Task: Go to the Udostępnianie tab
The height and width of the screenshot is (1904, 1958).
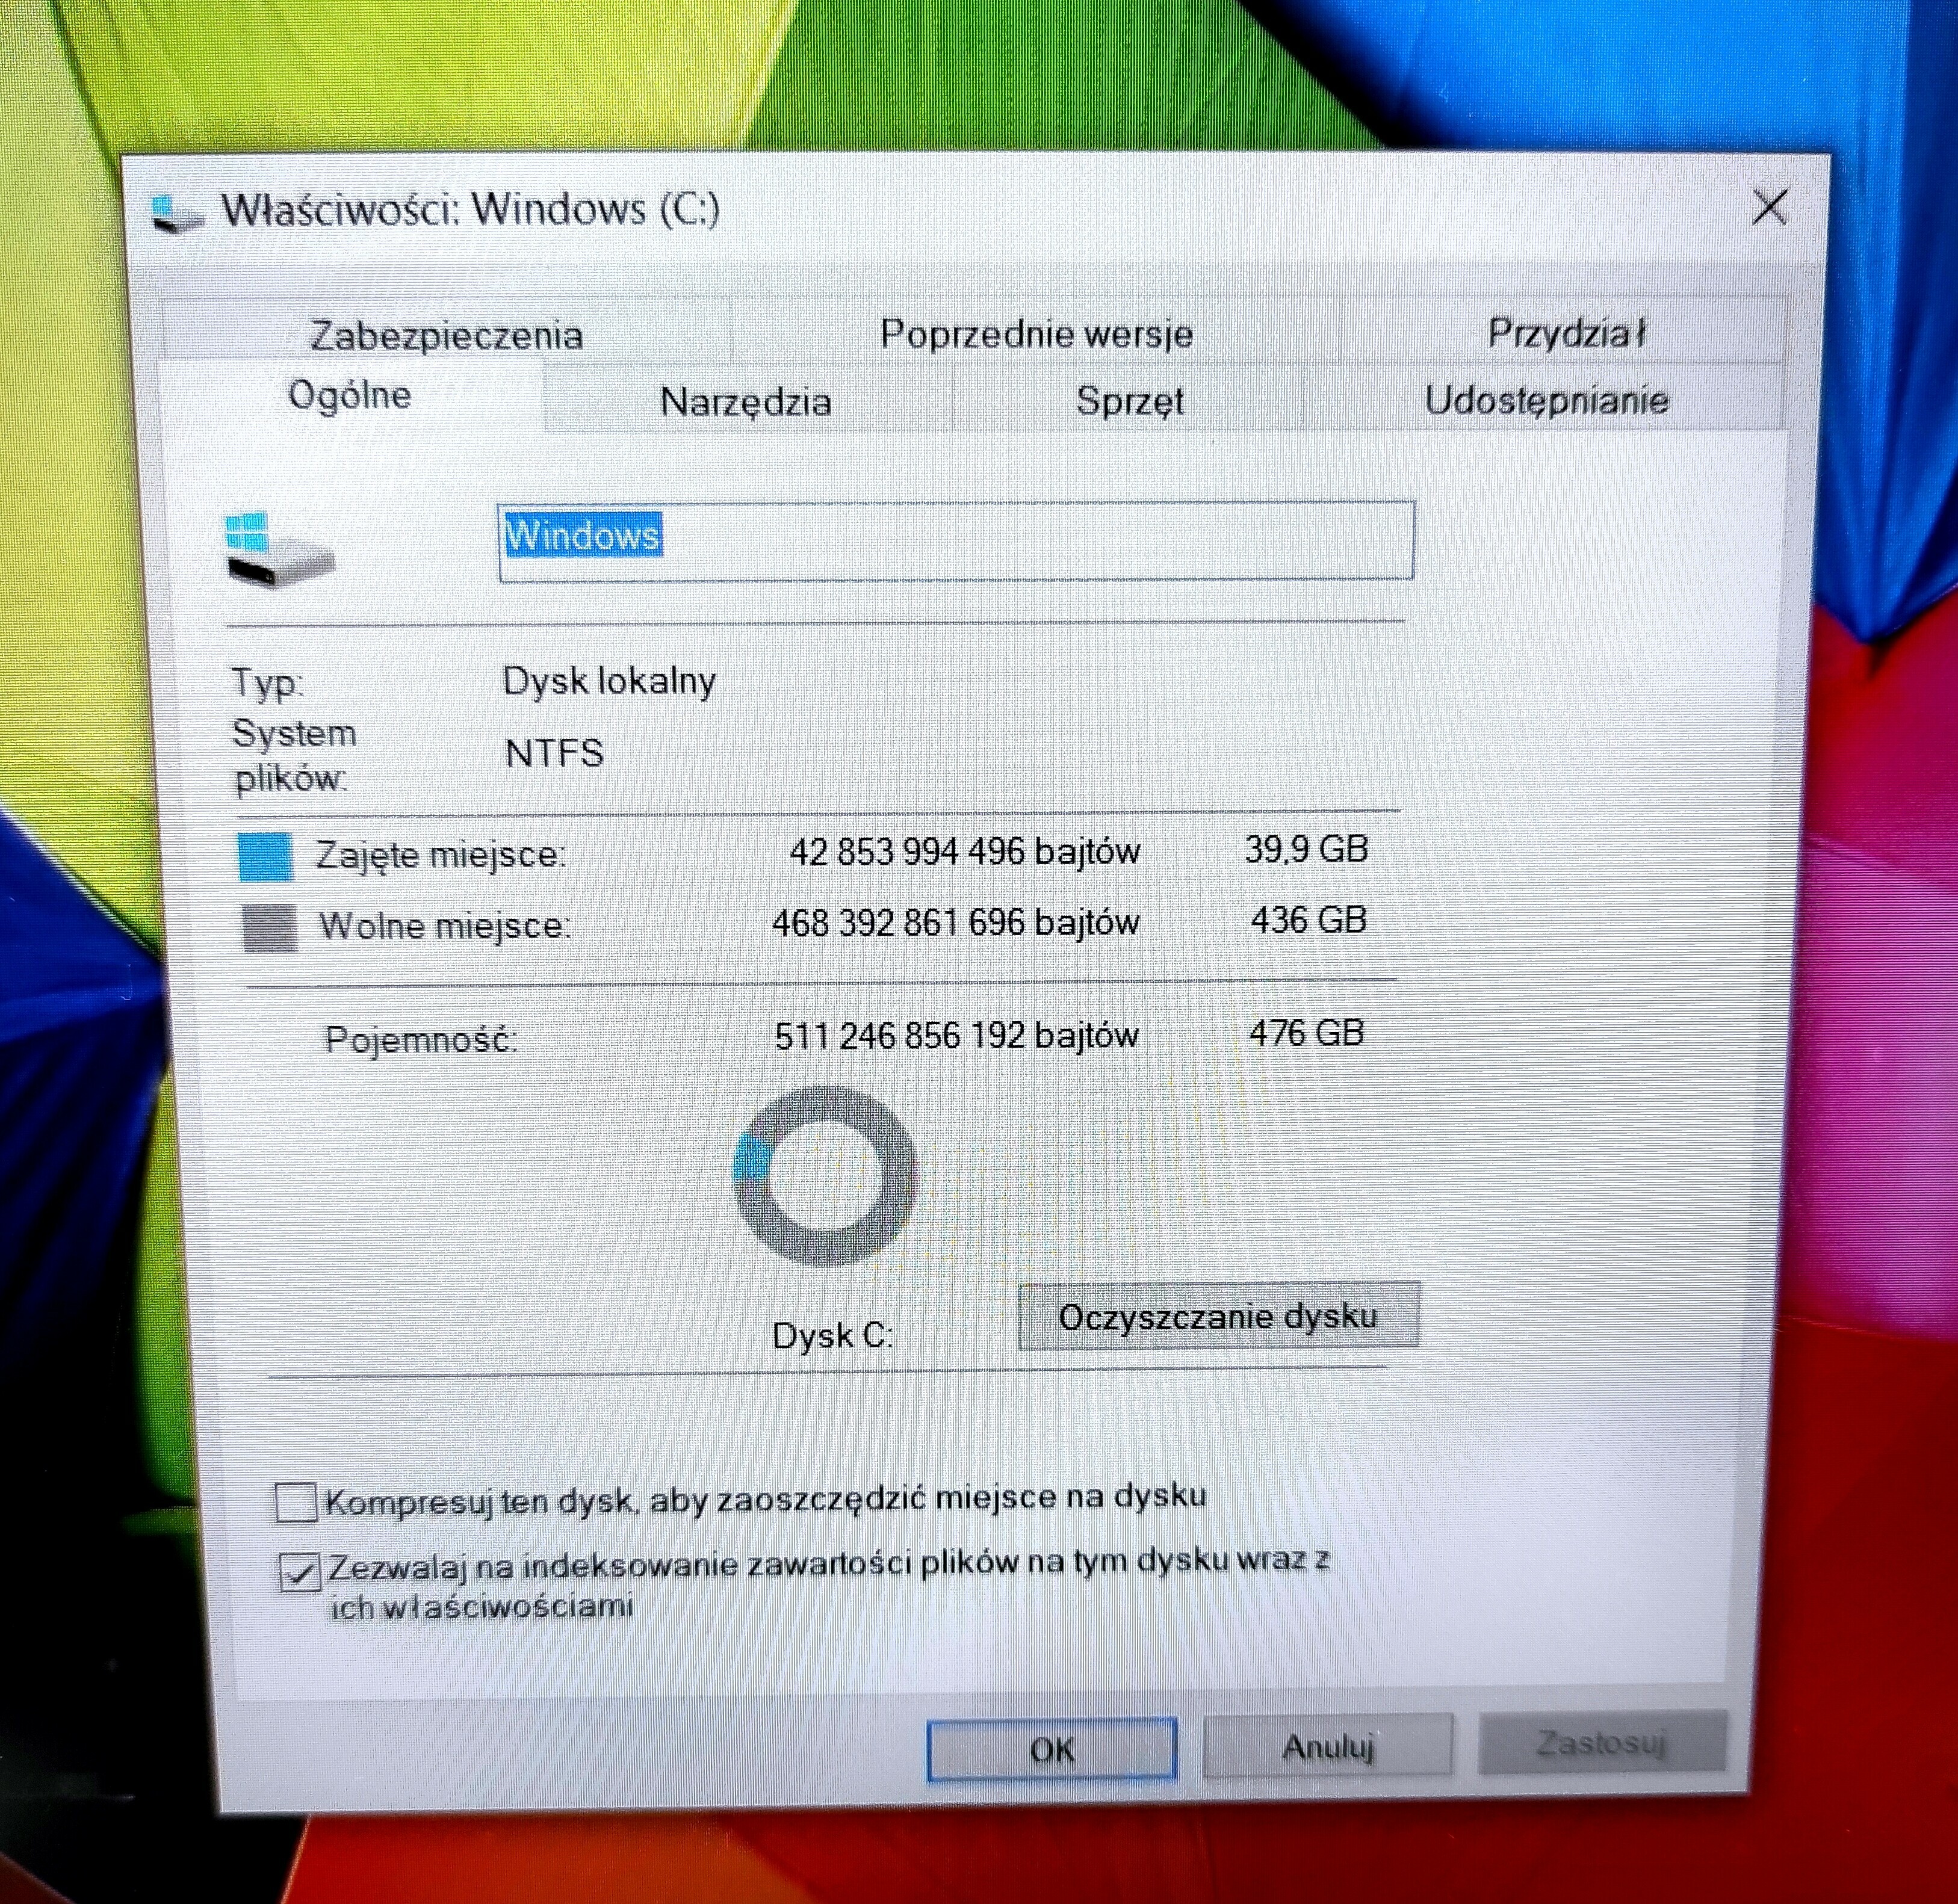Action: pyautogui.click(x=1546, y=400)
